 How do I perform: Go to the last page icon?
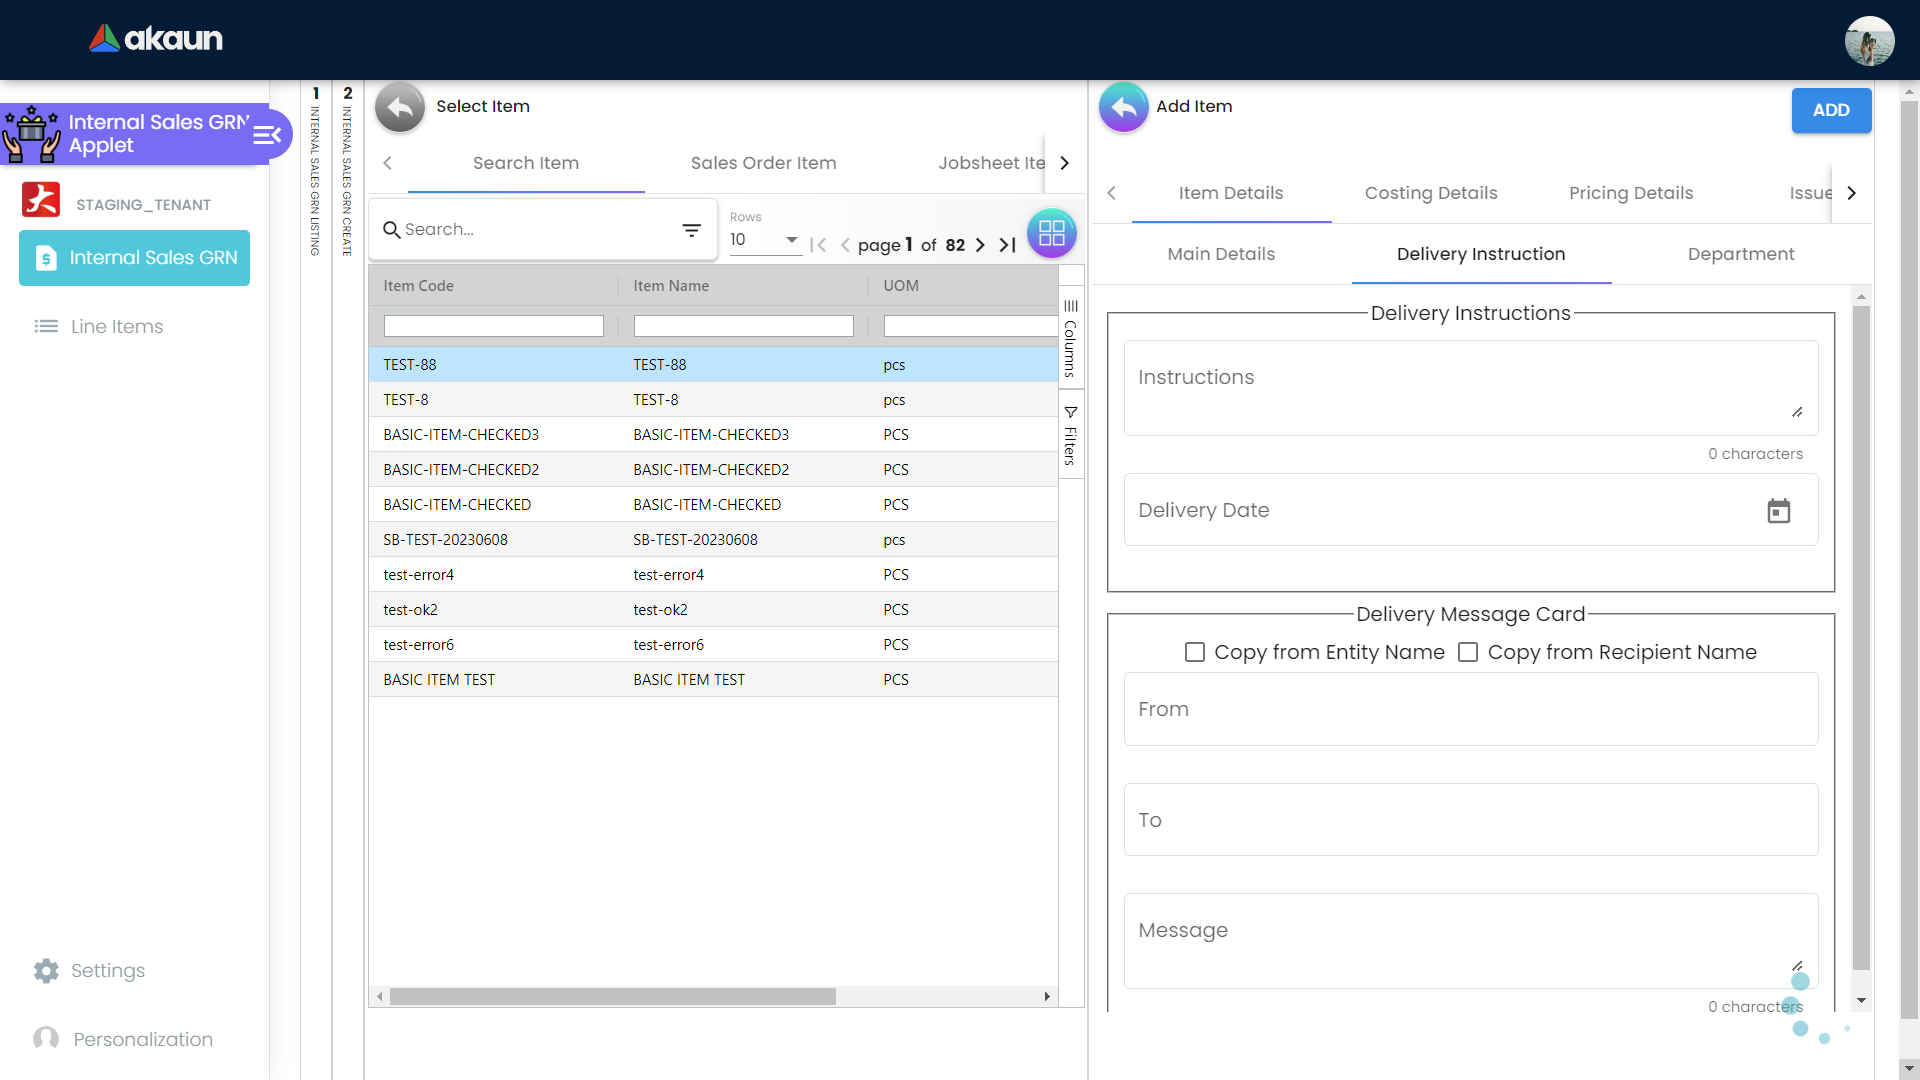[1008, 245]
